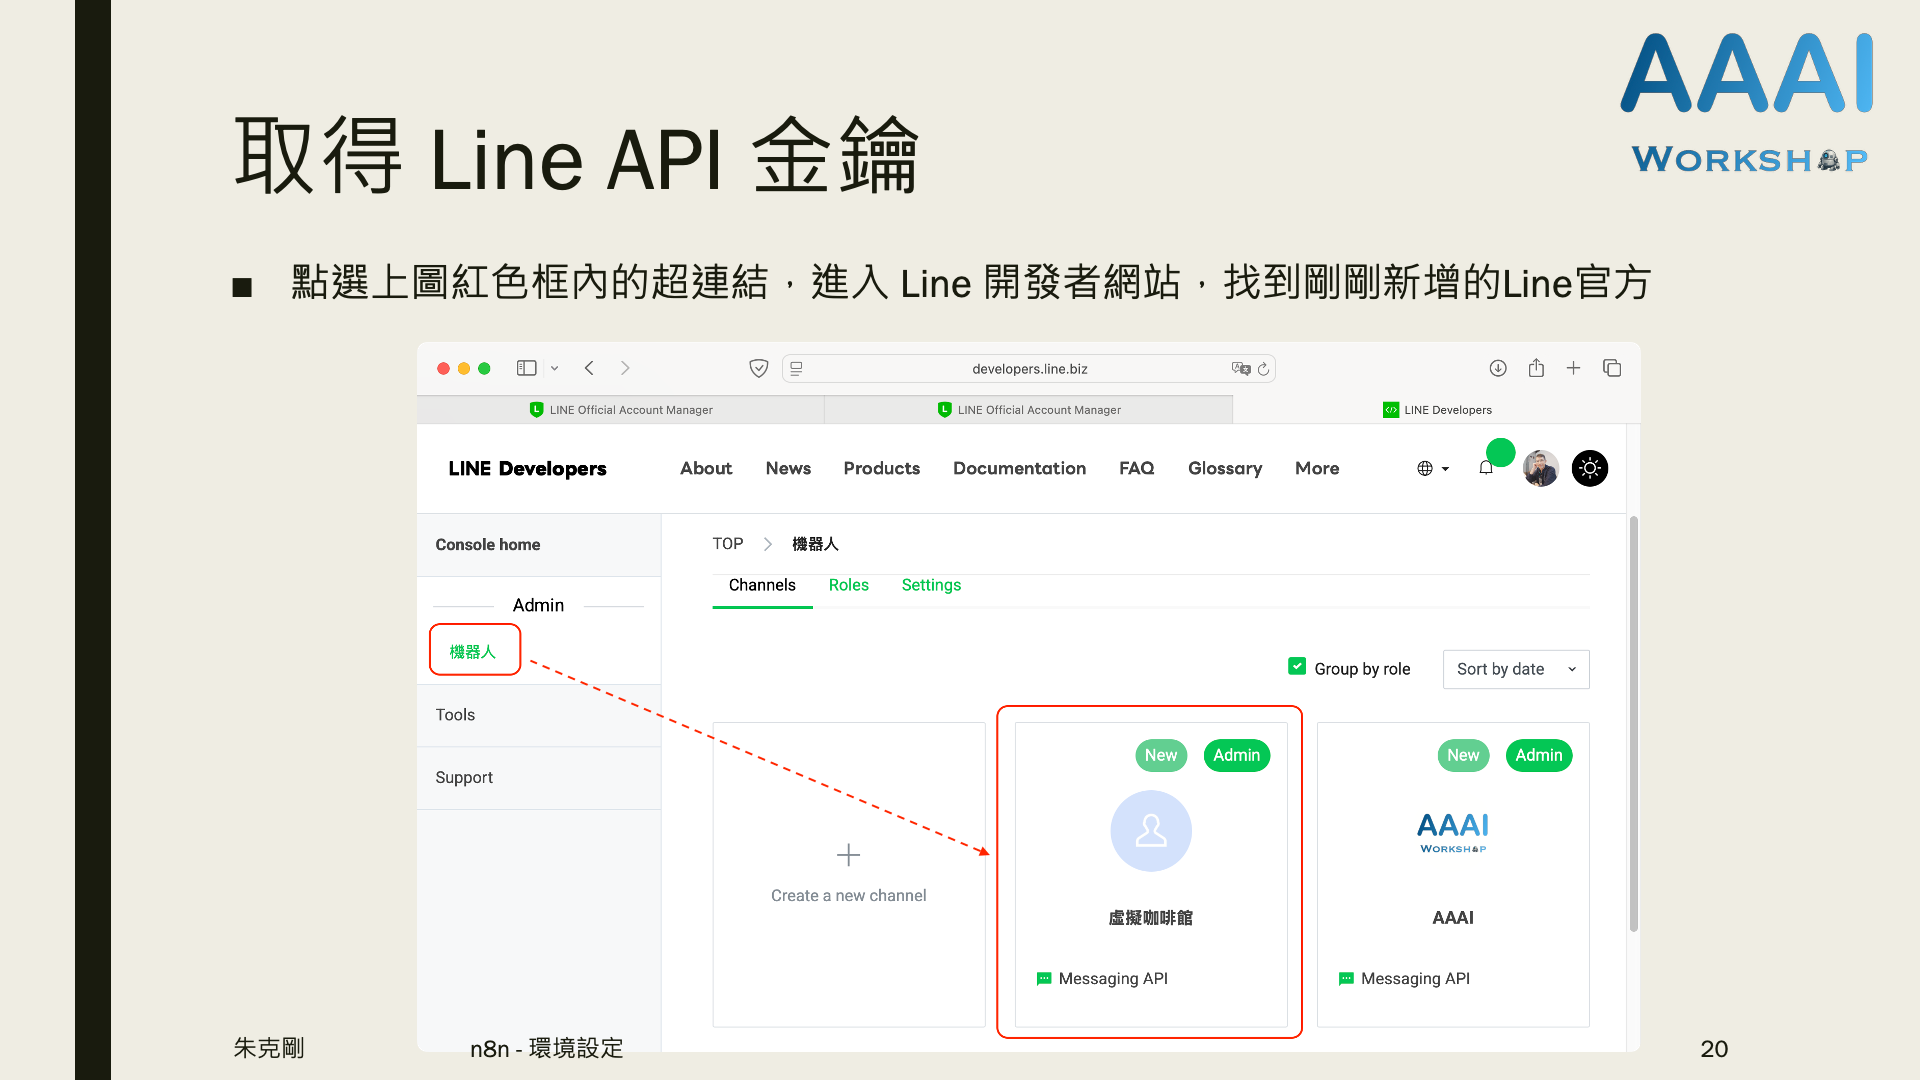This screenshot has width=1920, height=1080.
Task: Show Safari tab overview icon
Action: coord(1612,368)
